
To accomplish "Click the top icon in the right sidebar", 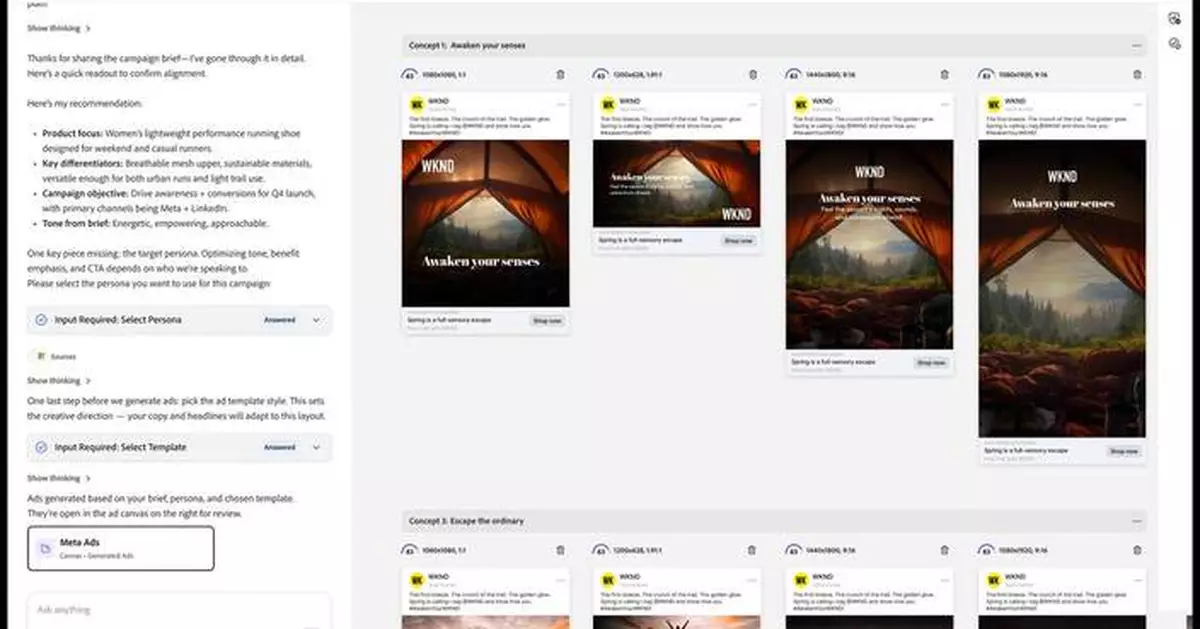I will pyautogui.click(x=1177, y=17).
